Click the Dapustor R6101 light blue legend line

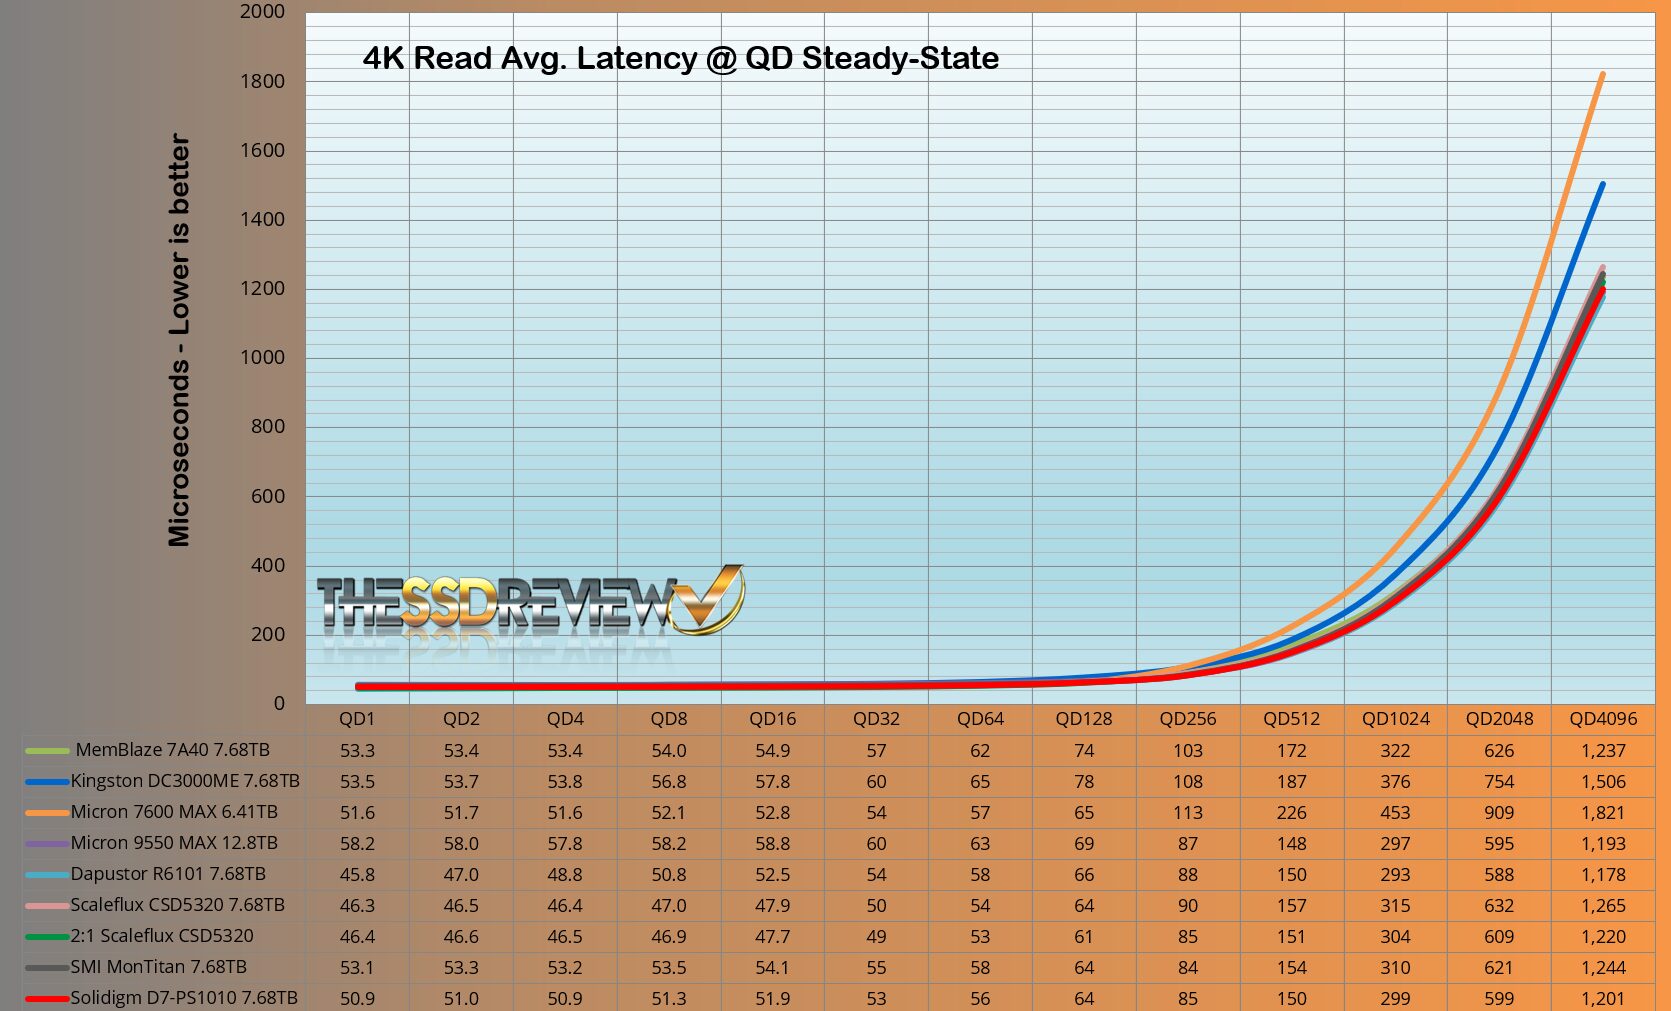coord(47,875)
